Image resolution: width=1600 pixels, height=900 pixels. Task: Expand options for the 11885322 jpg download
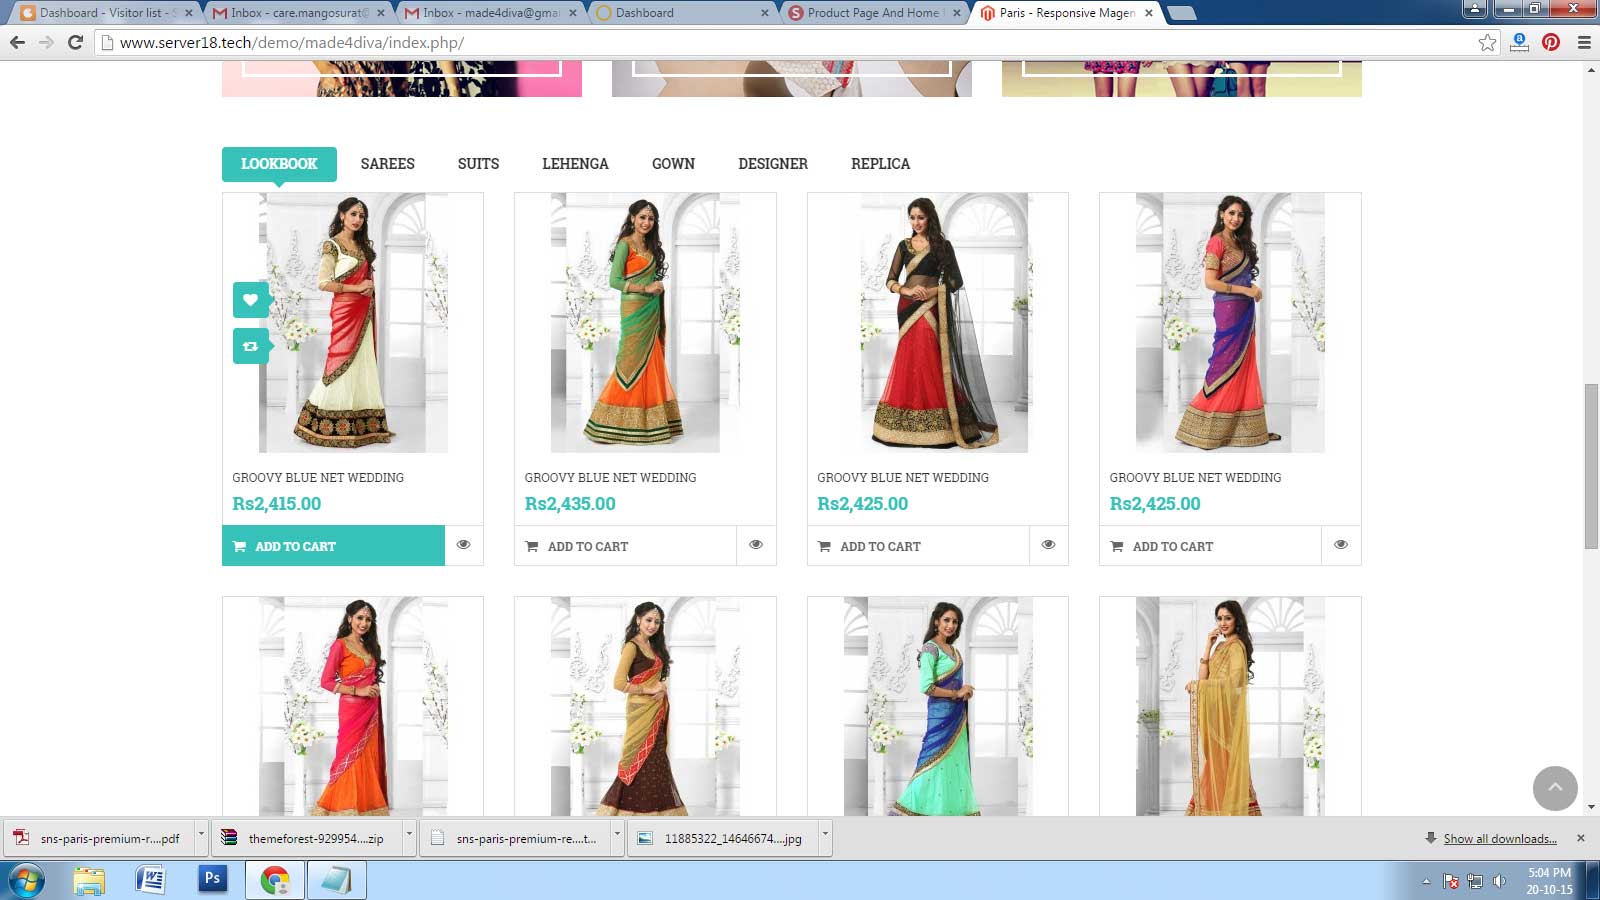coord(825,838)
